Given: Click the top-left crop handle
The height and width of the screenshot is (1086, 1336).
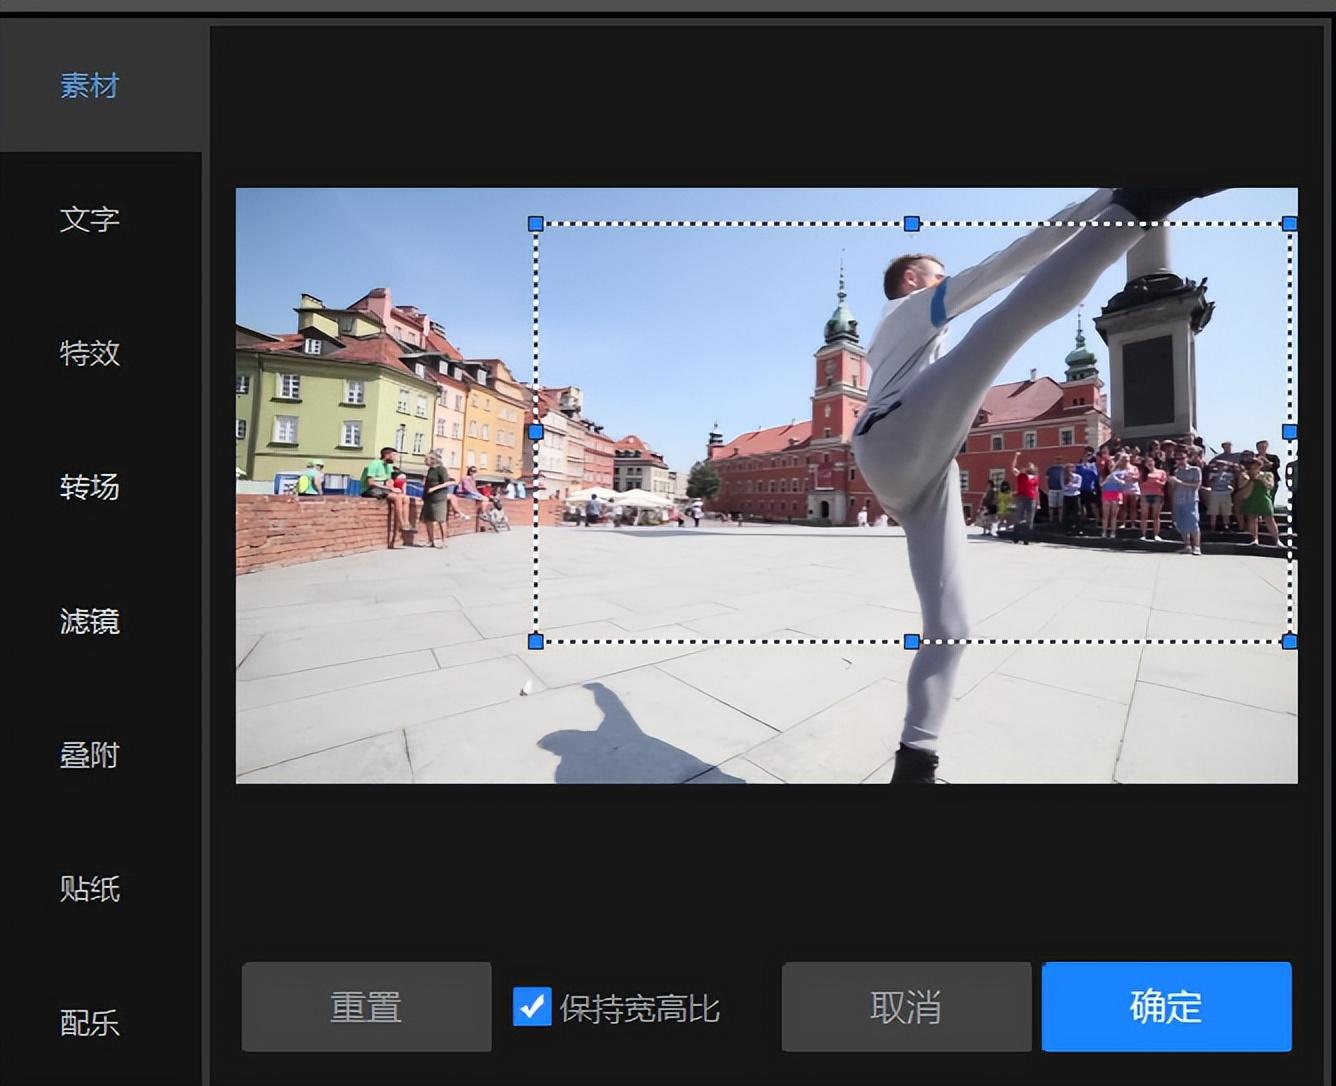Looking at the screenshot, I should coord(535,224).
